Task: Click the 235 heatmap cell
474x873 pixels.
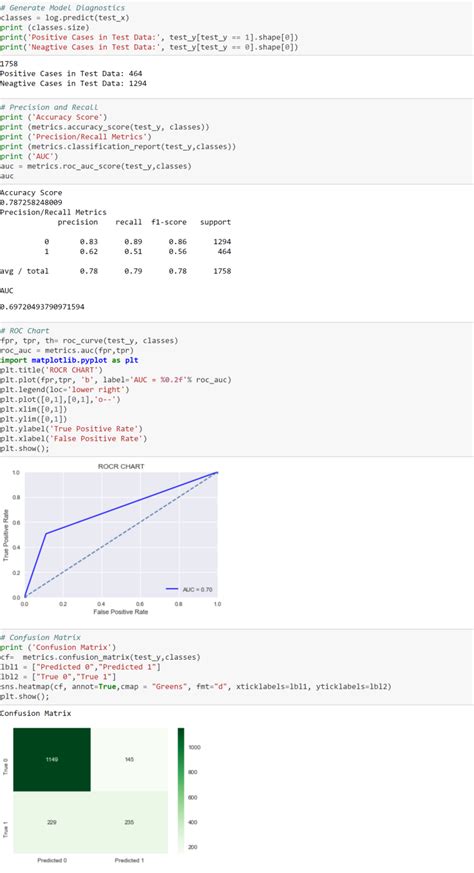Action: 129,822
